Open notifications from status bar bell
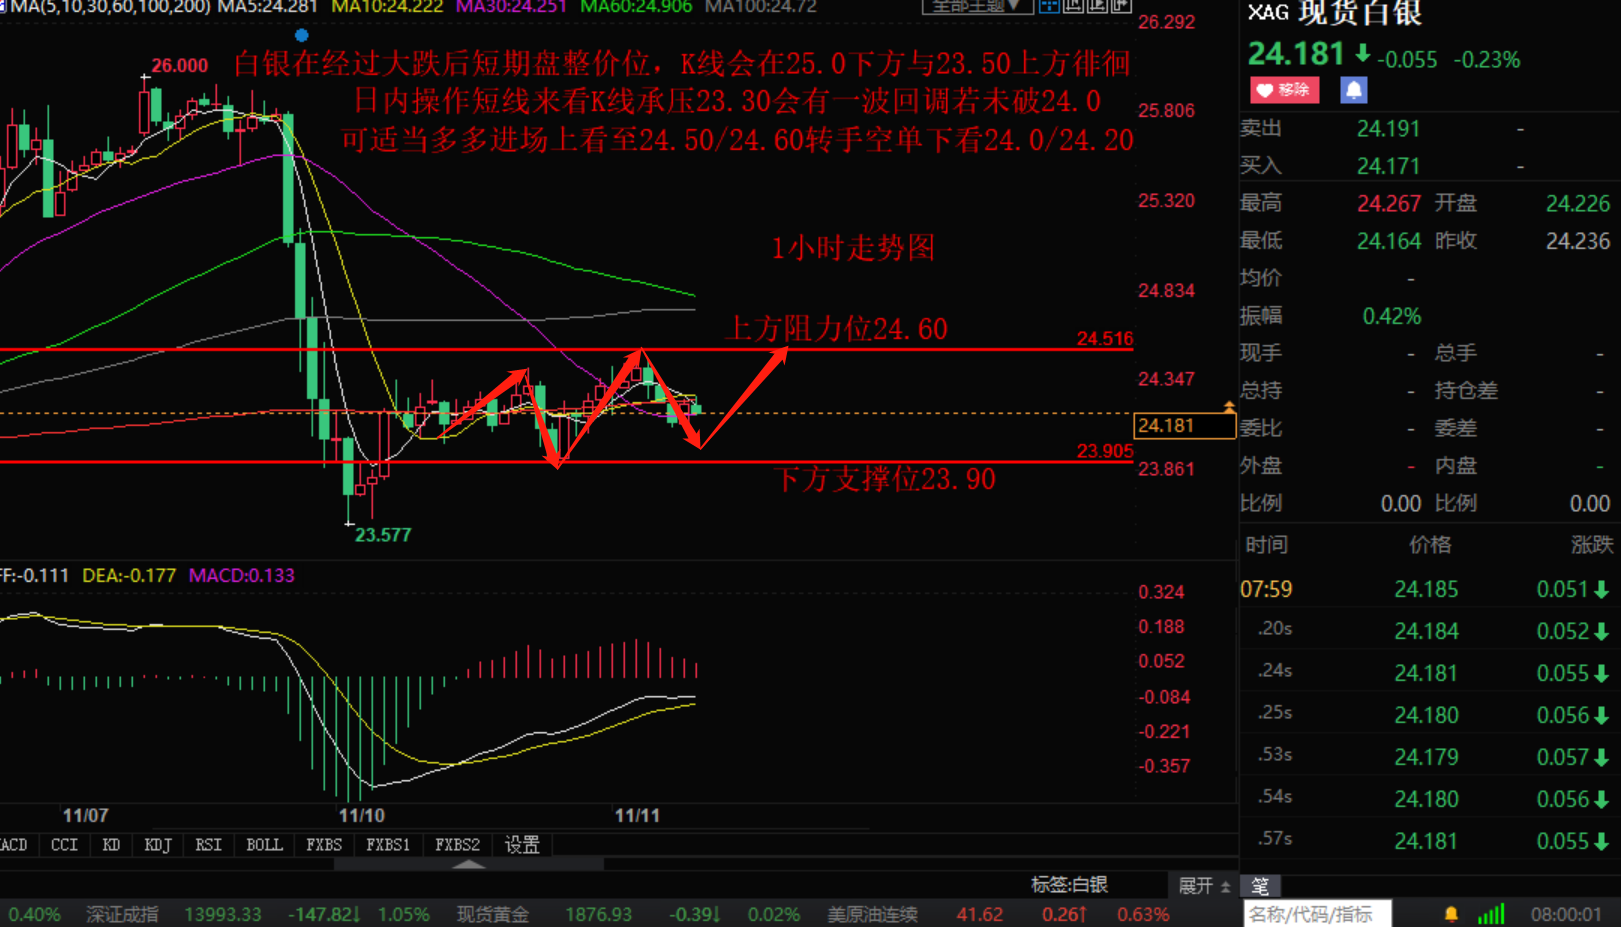 (x=1451, y=914)
